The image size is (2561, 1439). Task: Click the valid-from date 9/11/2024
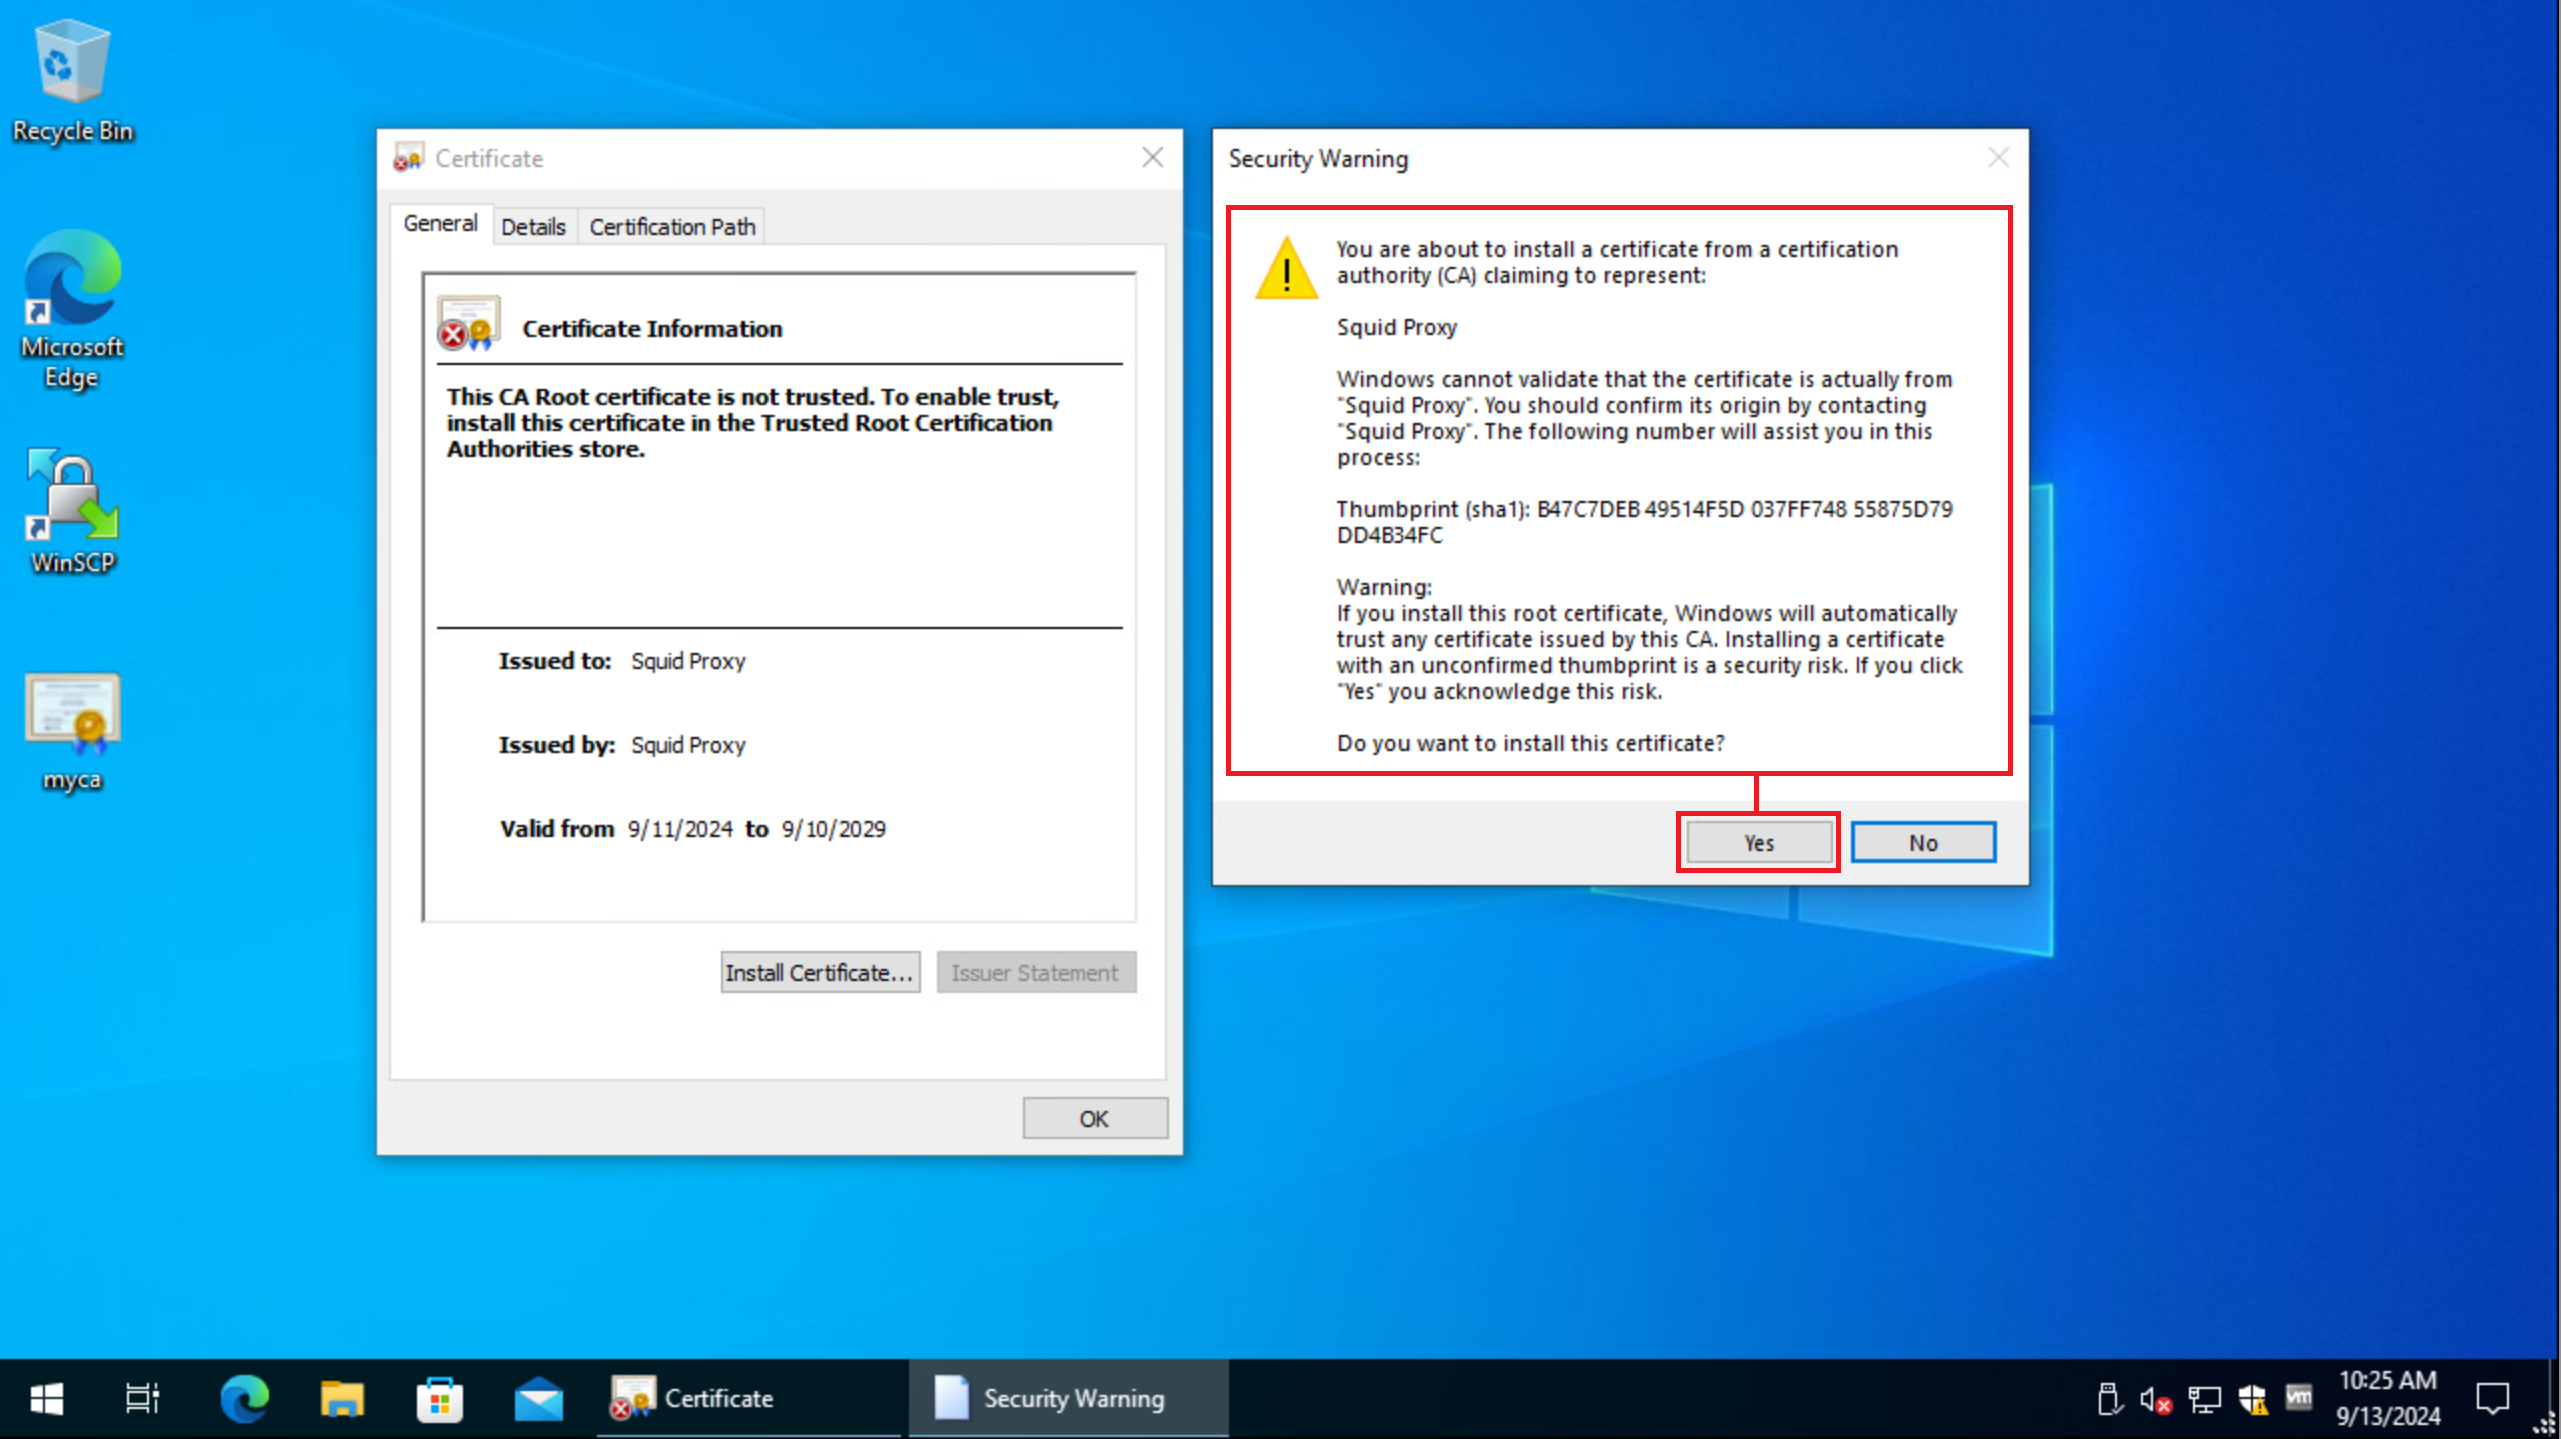tap(680, 829)
